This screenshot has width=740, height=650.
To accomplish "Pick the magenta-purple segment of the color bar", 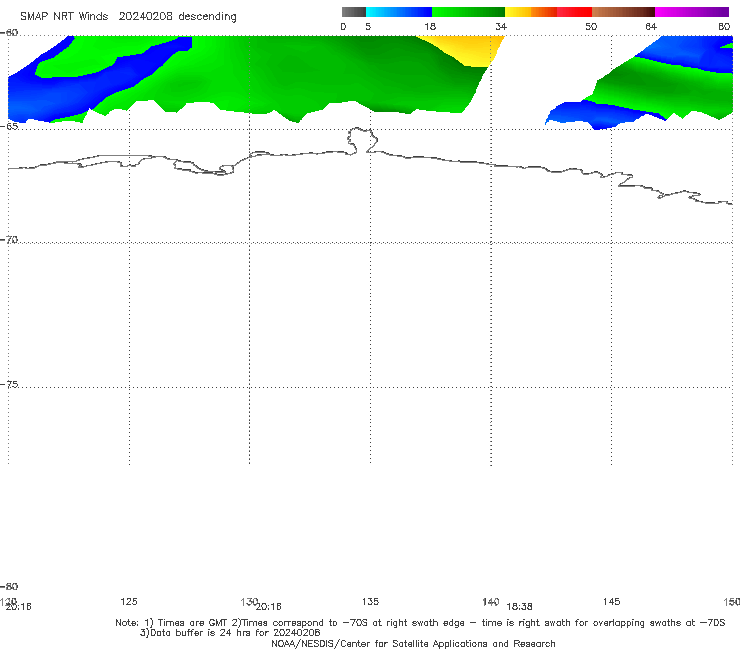I will click(x=692, y=12).
